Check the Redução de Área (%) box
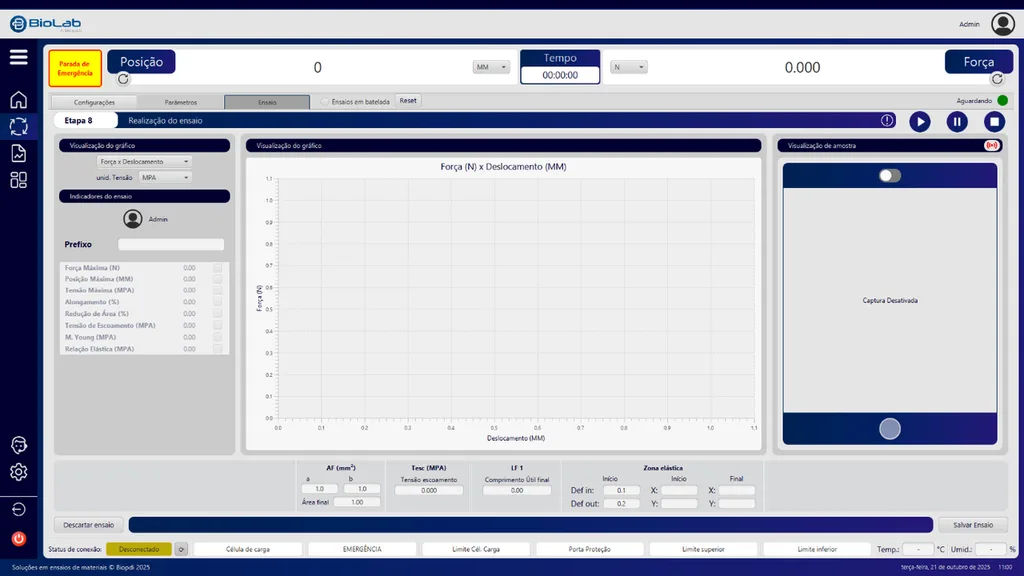Screen dimensions: 1024x576 pyautogui.click(x=217, y=313)
